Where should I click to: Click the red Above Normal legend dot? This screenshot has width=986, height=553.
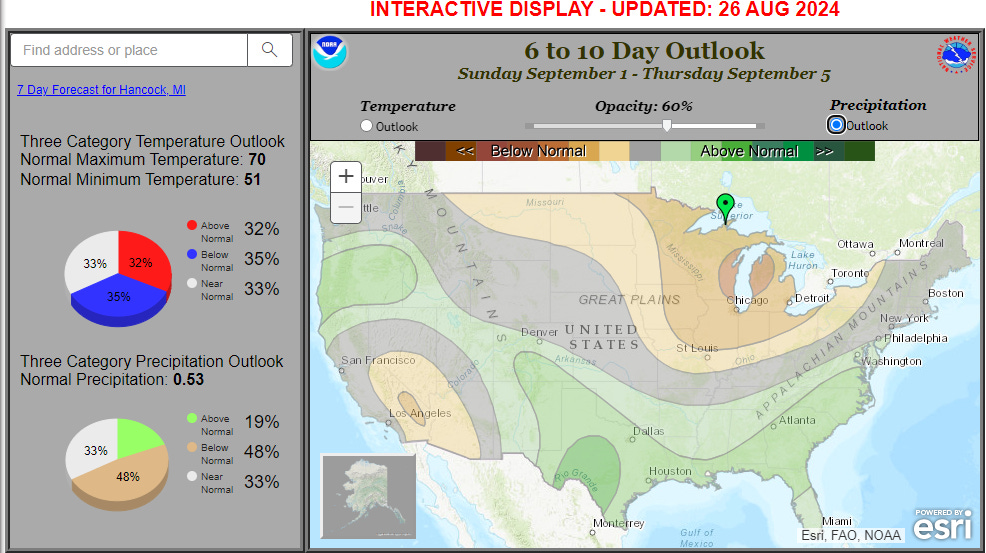point(192,225)
